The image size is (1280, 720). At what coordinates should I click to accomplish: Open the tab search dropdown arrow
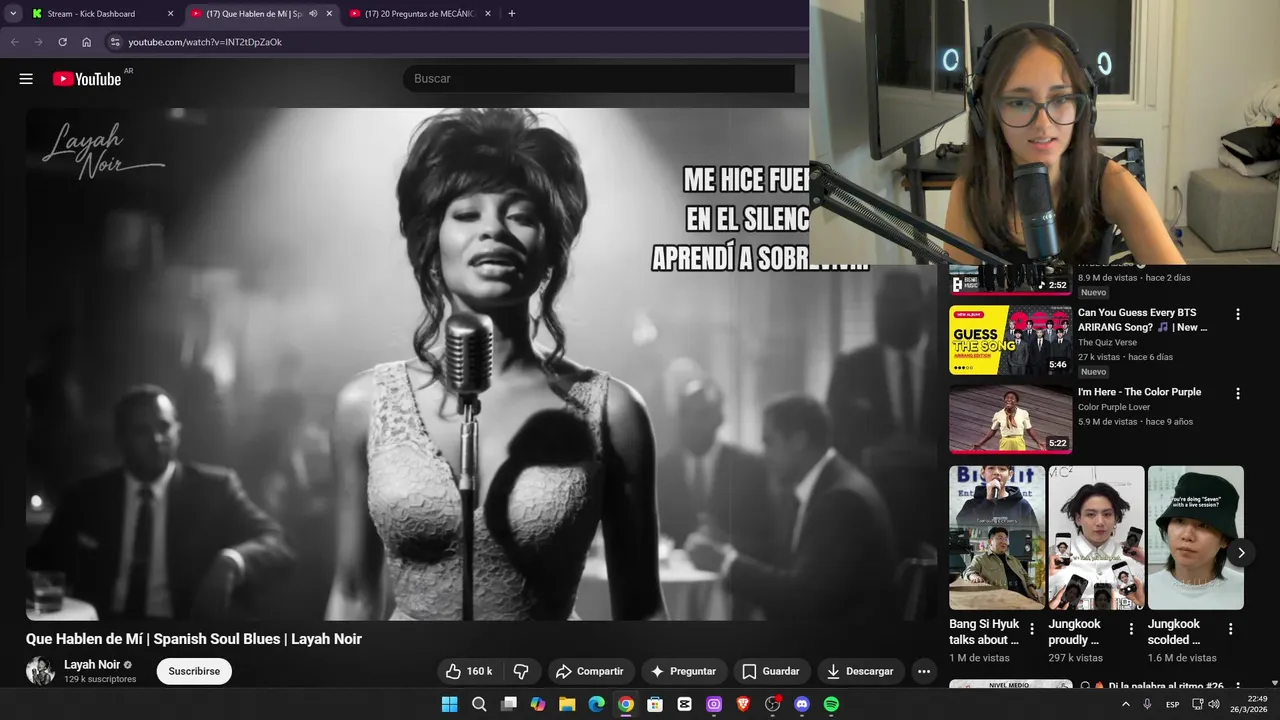[x=13, y=14]
